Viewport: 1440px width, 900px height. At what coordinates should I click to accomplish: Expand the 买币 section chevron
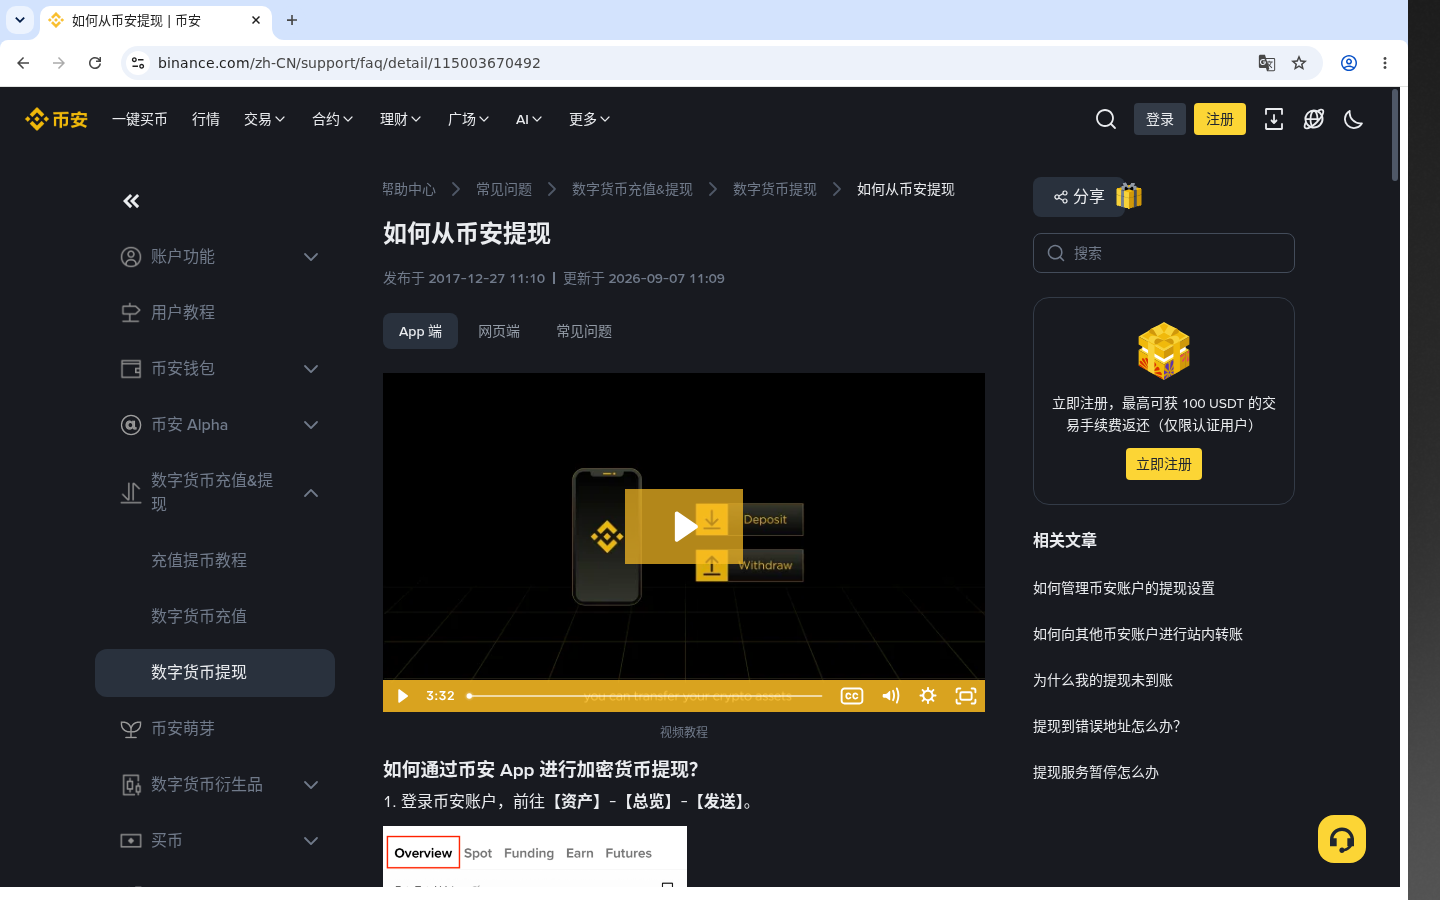[311, 841]
